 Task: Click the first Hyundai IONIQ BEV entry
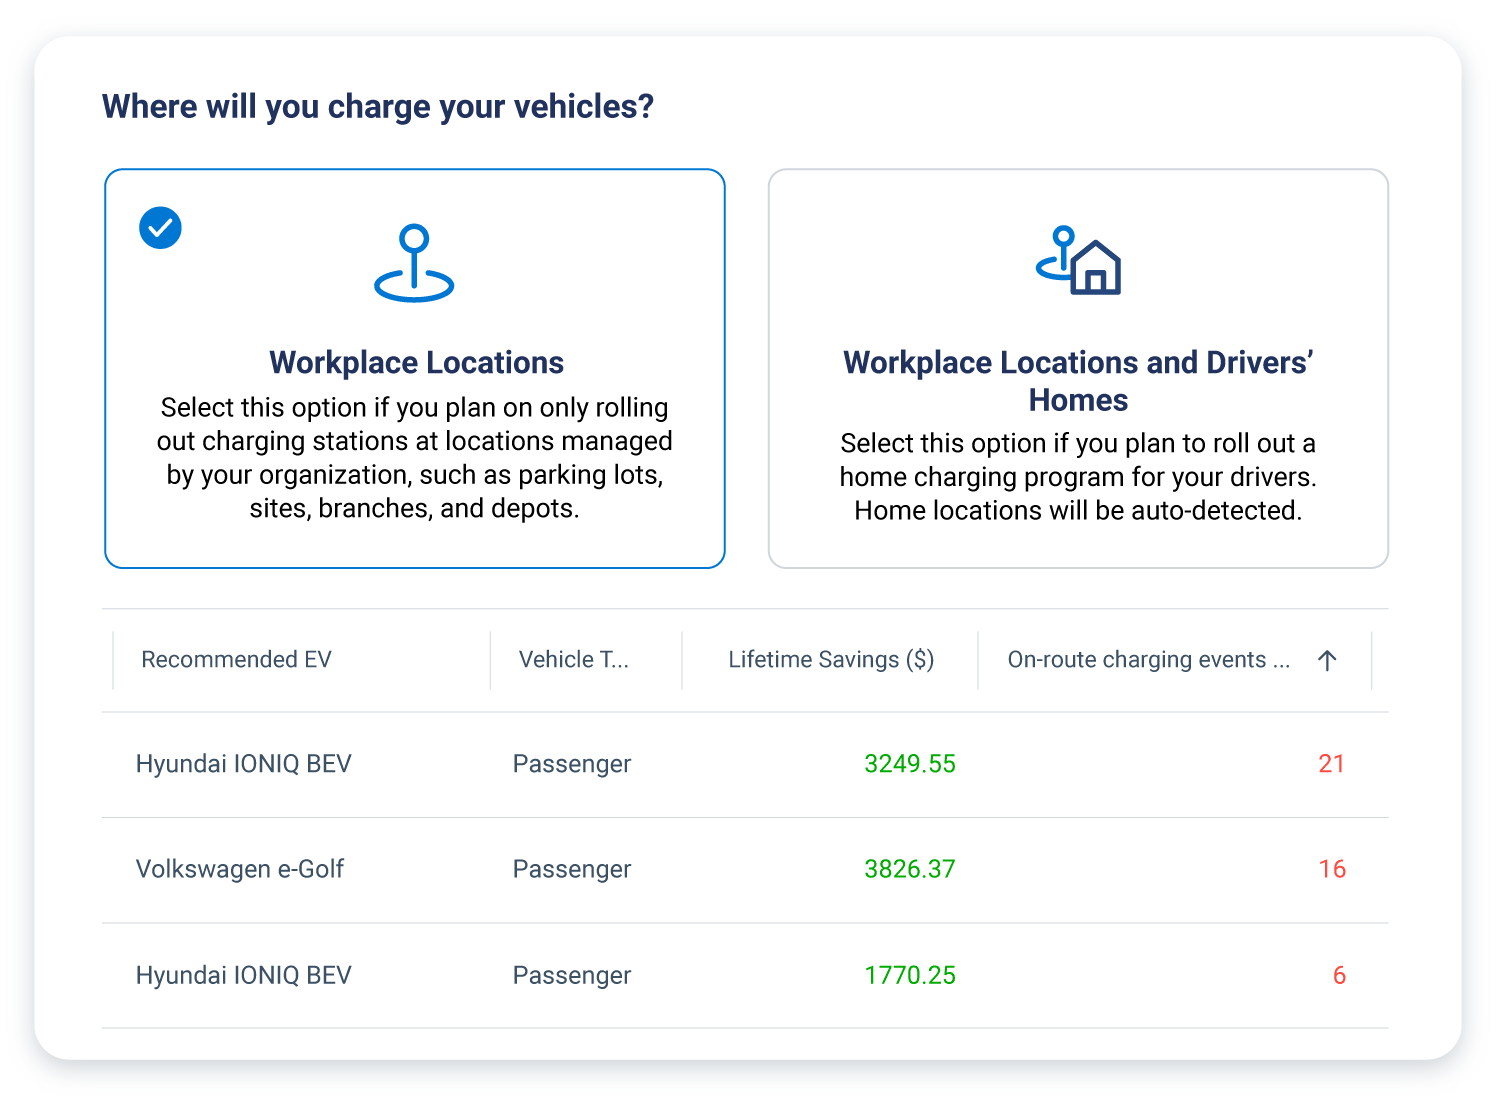pos(243,763)
